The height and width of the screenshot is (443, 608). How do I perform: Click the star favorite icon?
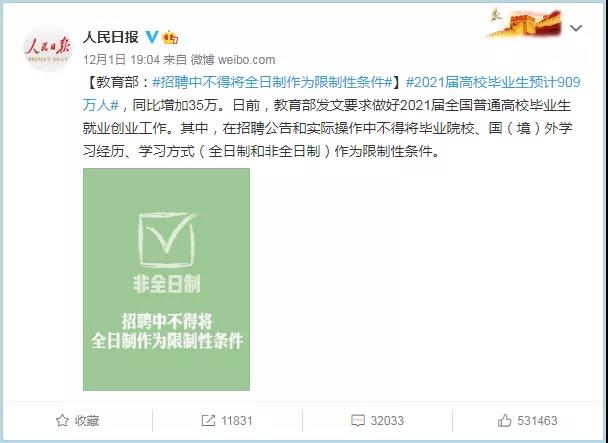point(62,421)
